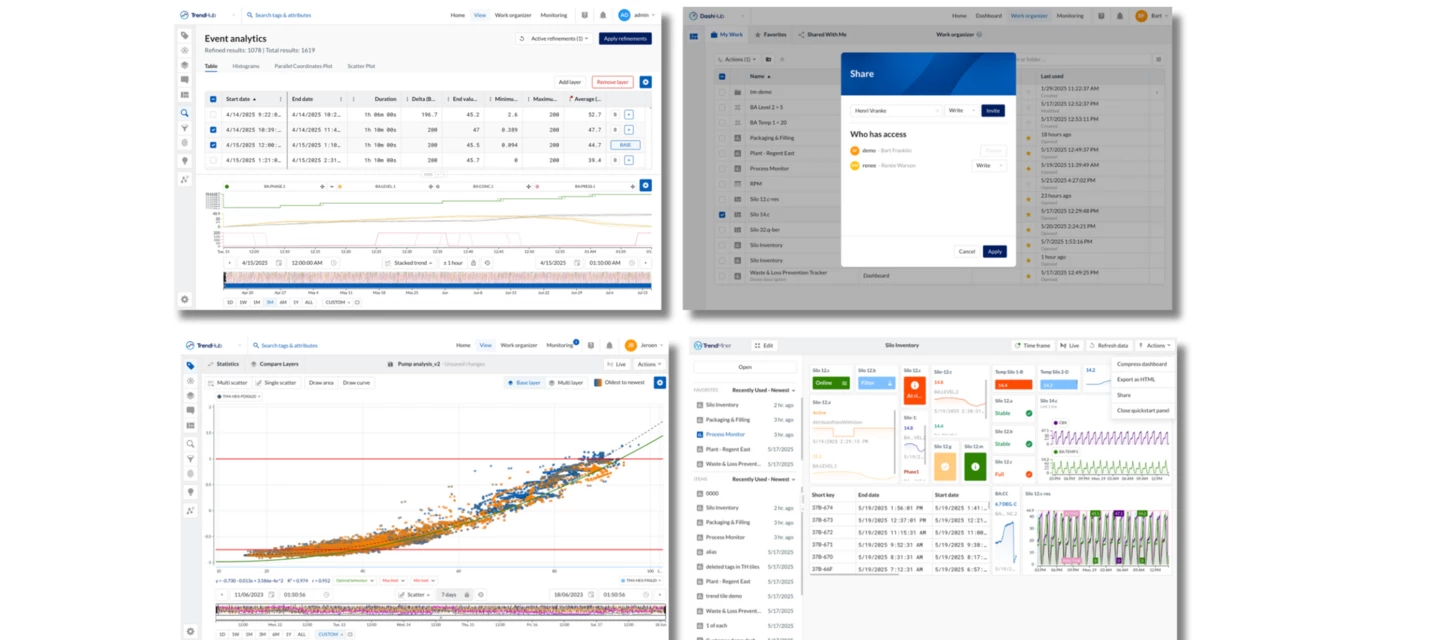Select Compress dashboard menu entry

tap(1141, 364)
